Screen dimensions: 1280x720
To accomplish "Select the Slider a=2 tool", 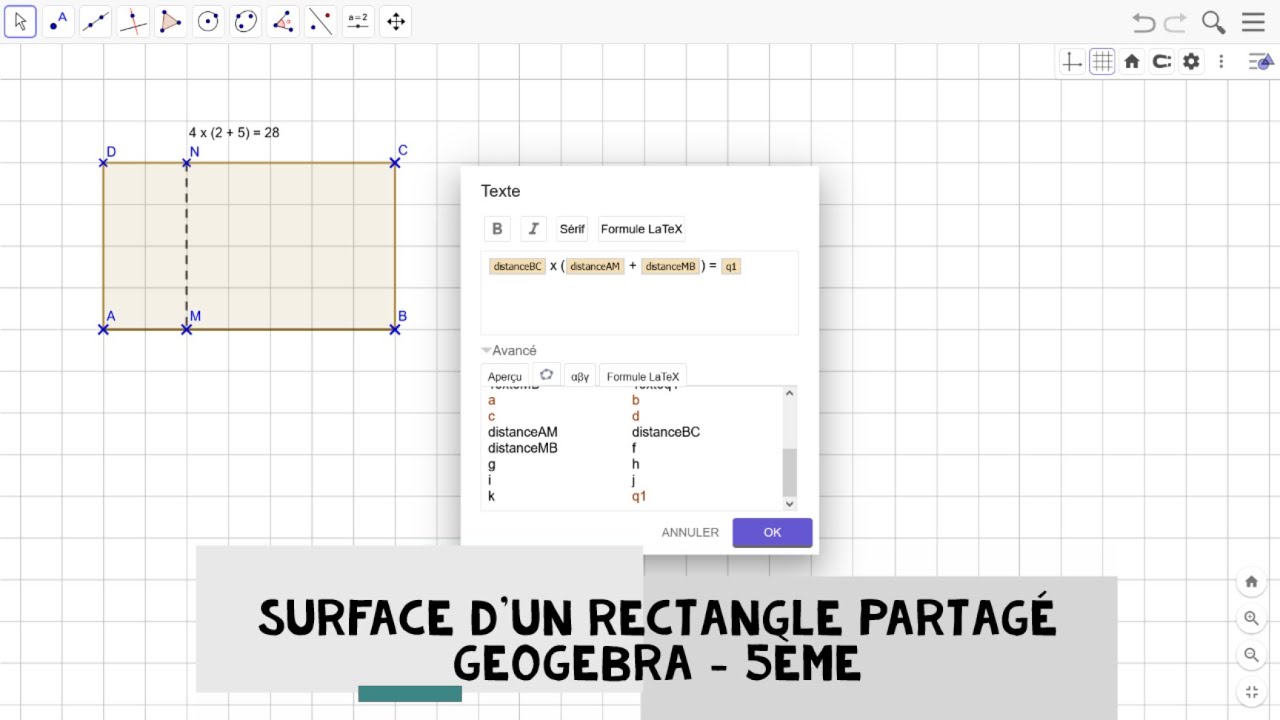I will coord(358,21).
